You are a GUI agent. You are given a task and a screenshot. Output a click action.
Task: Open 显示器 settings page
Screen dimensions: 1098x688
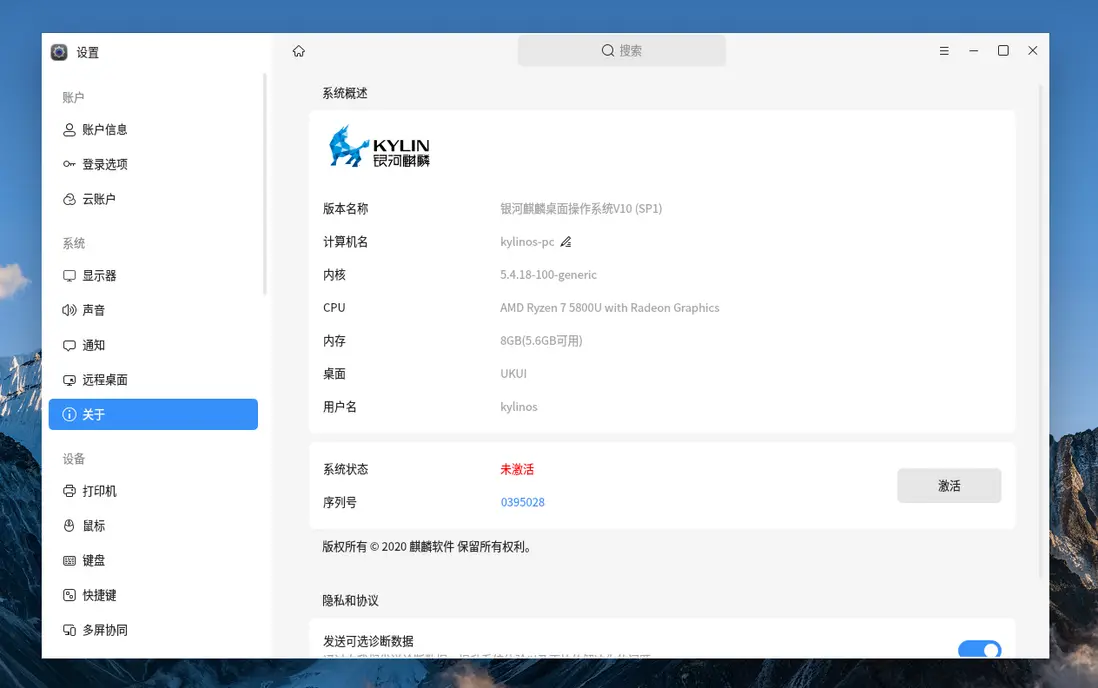[153, 275]
